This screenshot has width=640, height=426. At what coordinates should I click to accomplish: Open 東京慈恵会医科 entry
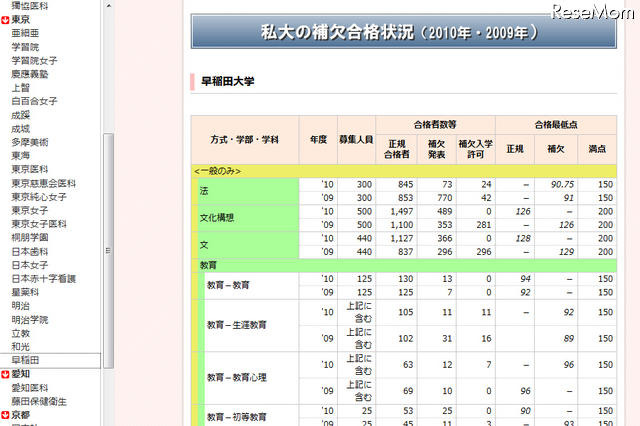[x=44, y=183]
